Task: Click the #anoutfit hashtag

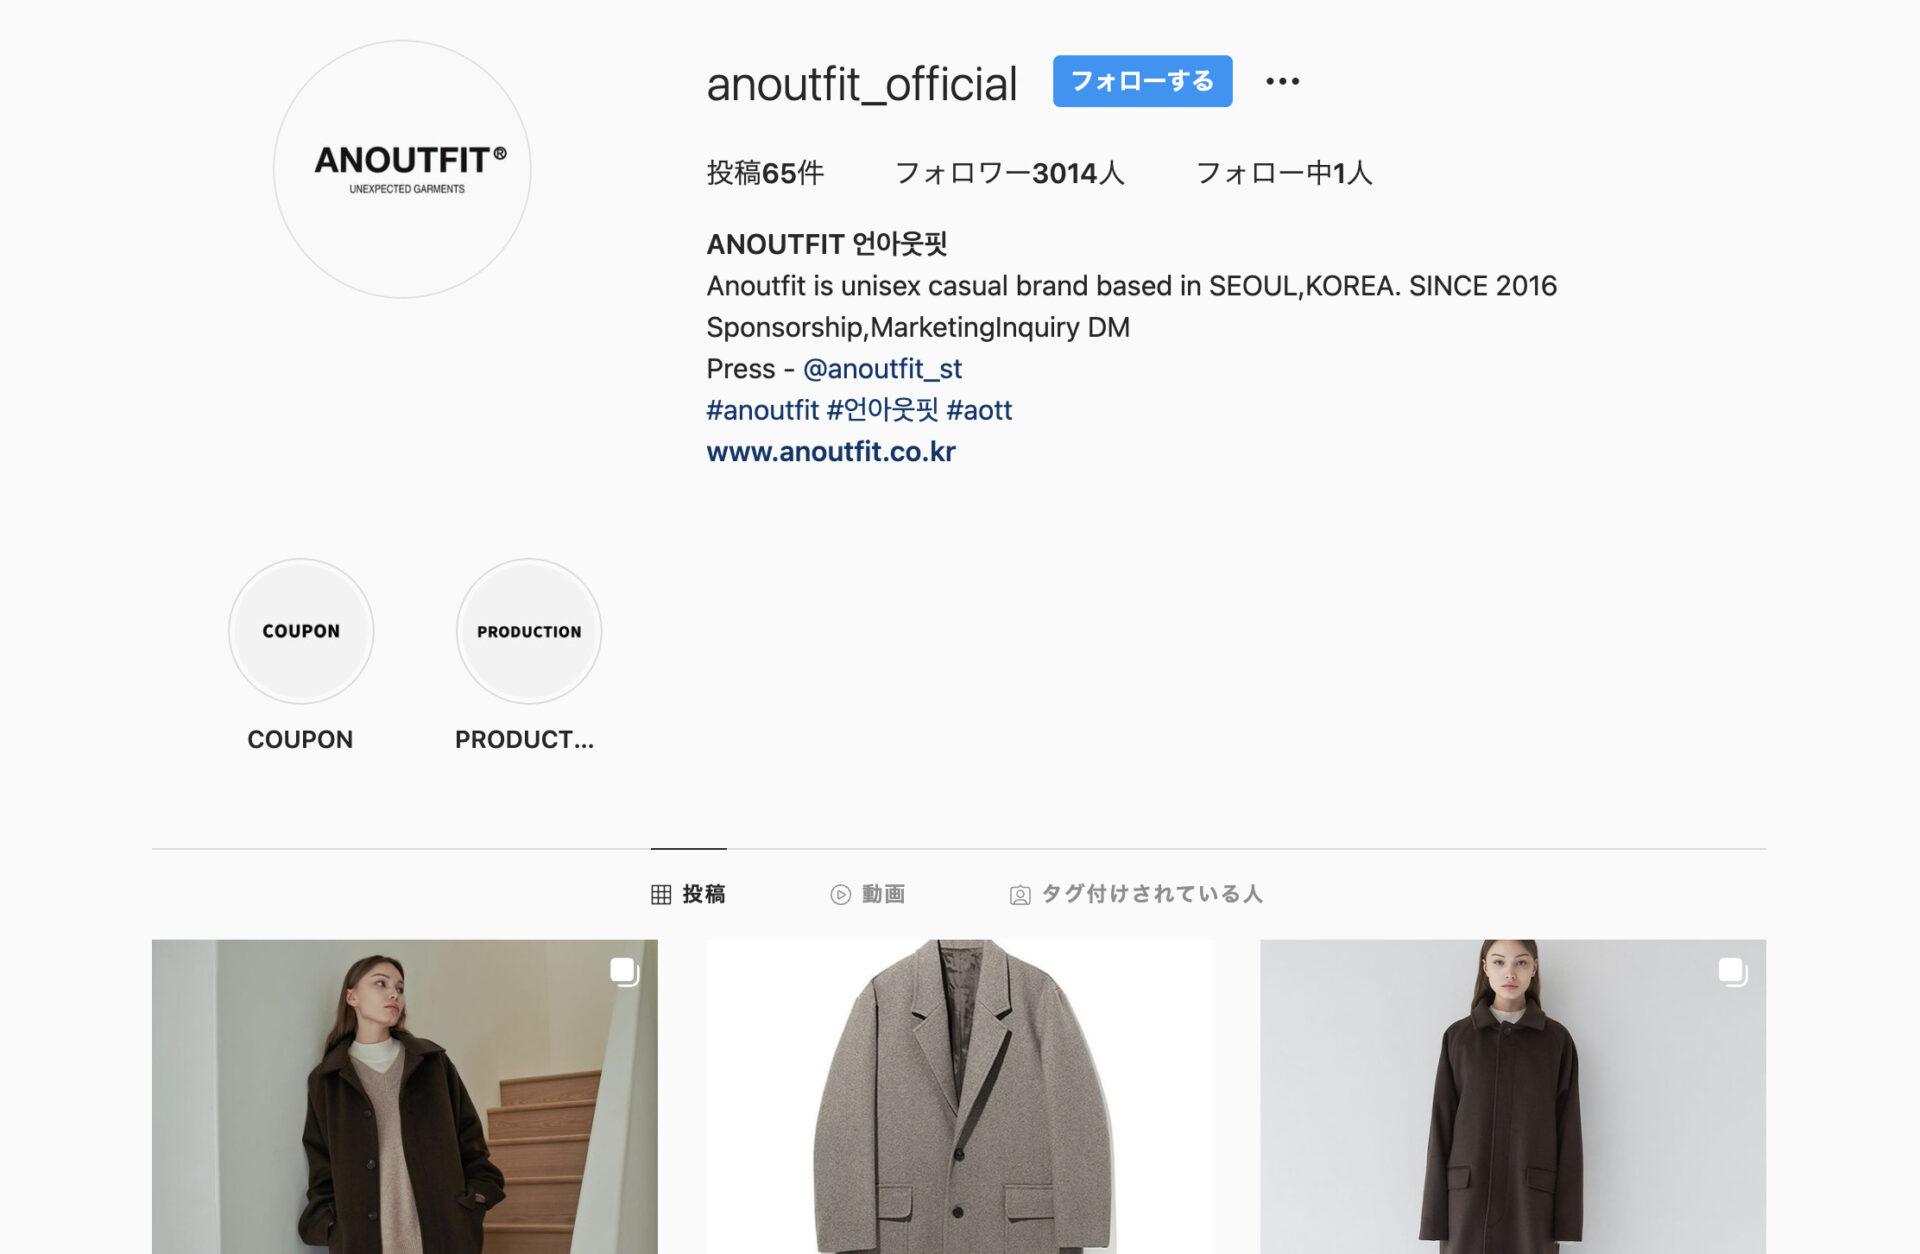Action: (763, 410)
